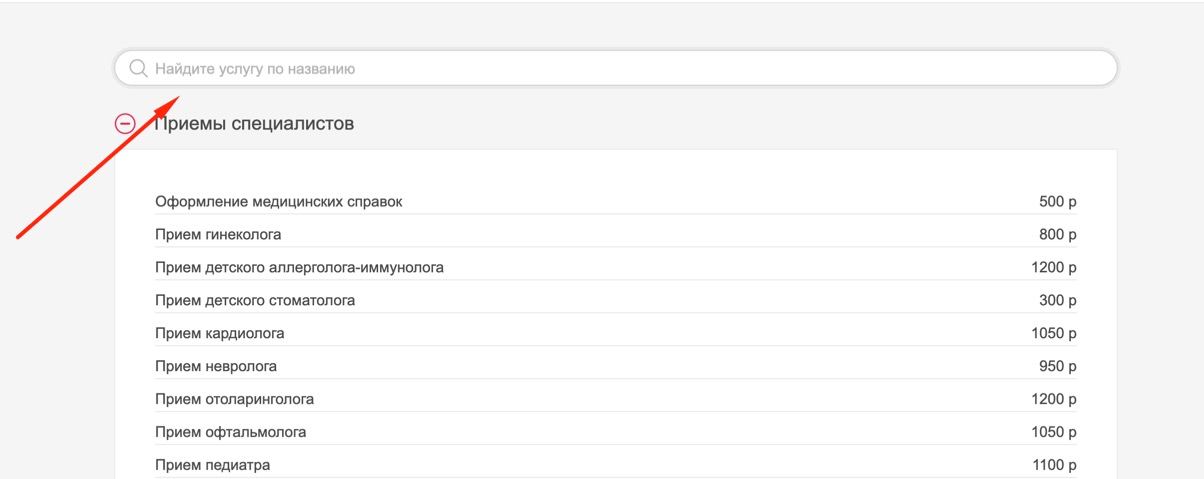Click the 1100 р price for педиатр
The width and height of the screenshot is (1204, 479).
pos(1054,465)
